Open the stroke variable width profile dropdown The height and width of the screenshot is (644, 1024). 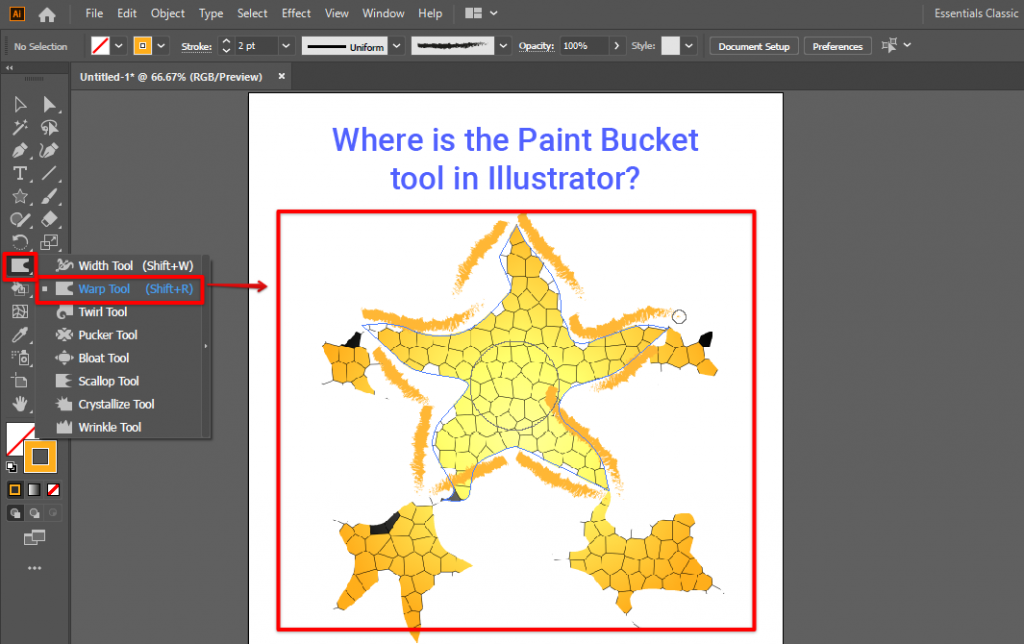[395, 46]
